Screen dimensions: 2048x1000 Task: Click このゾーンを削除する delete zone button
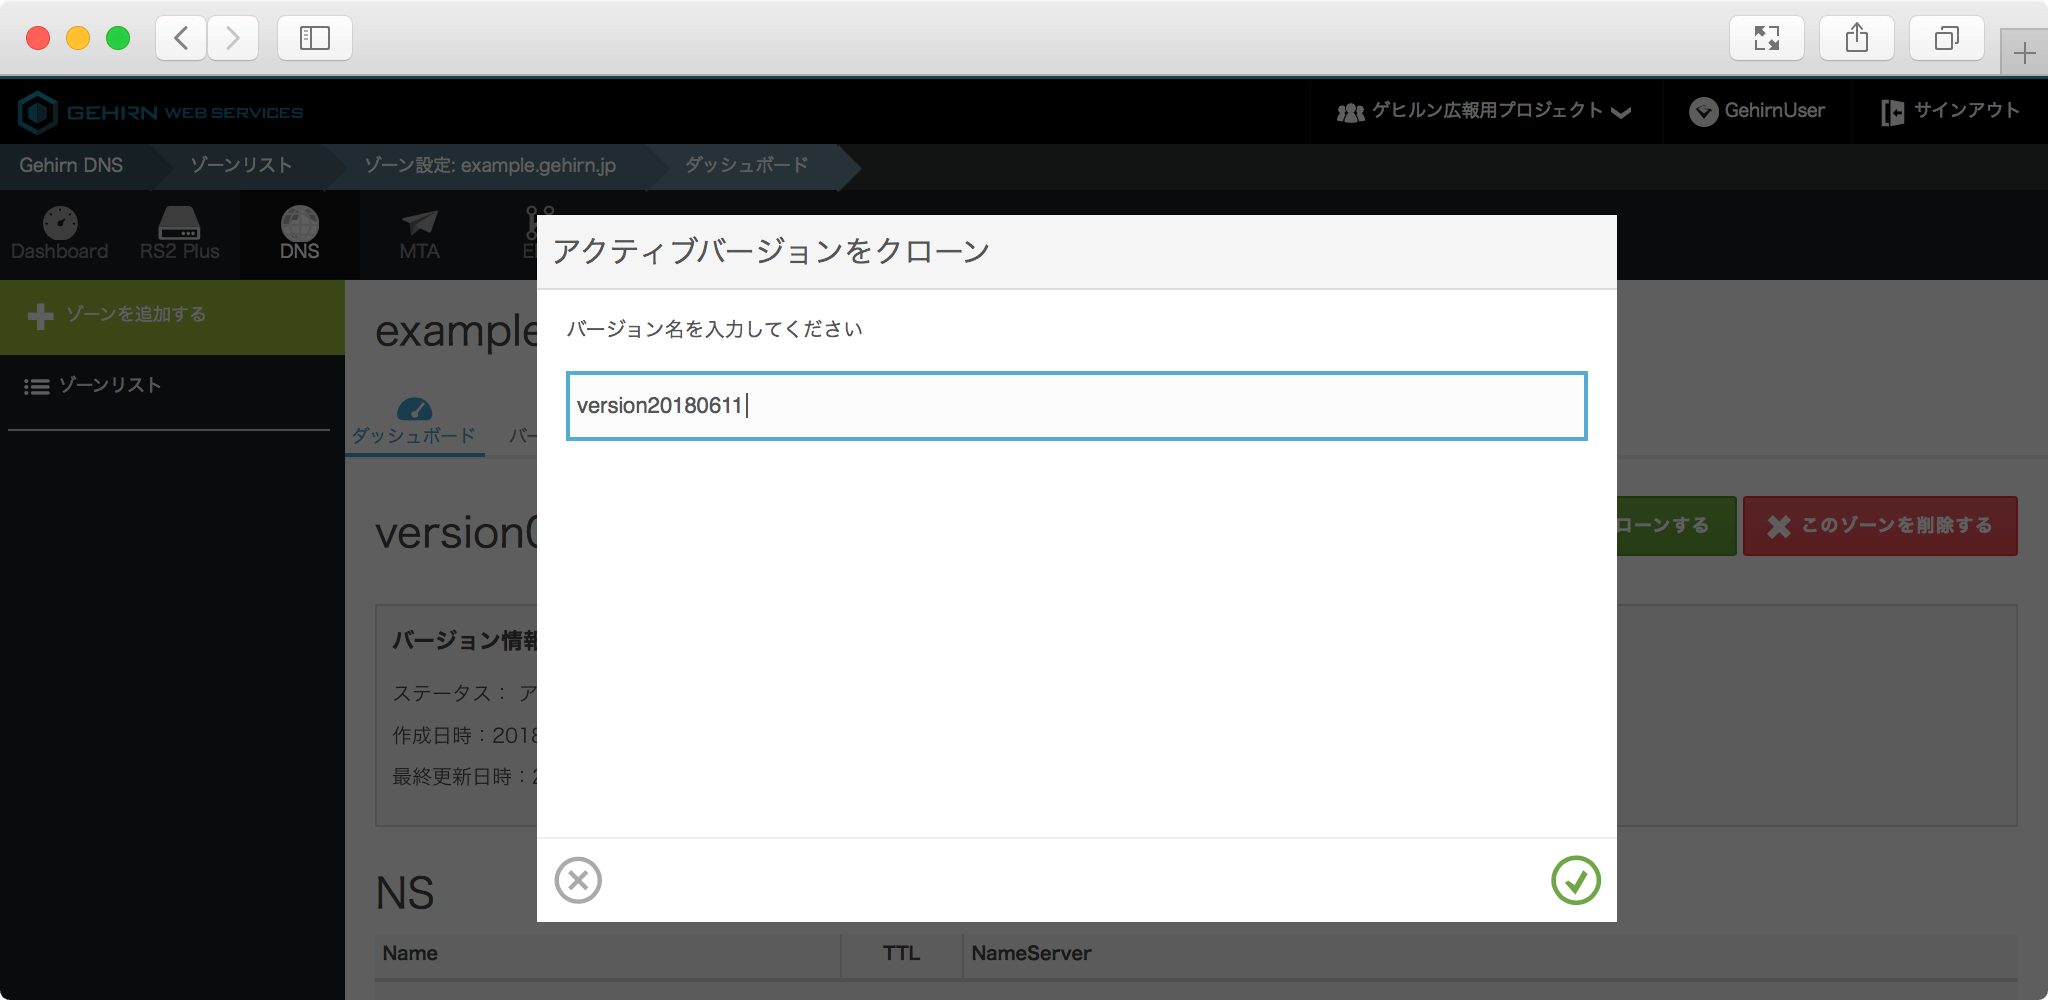pyautogui.click(x=1879, y=526)
